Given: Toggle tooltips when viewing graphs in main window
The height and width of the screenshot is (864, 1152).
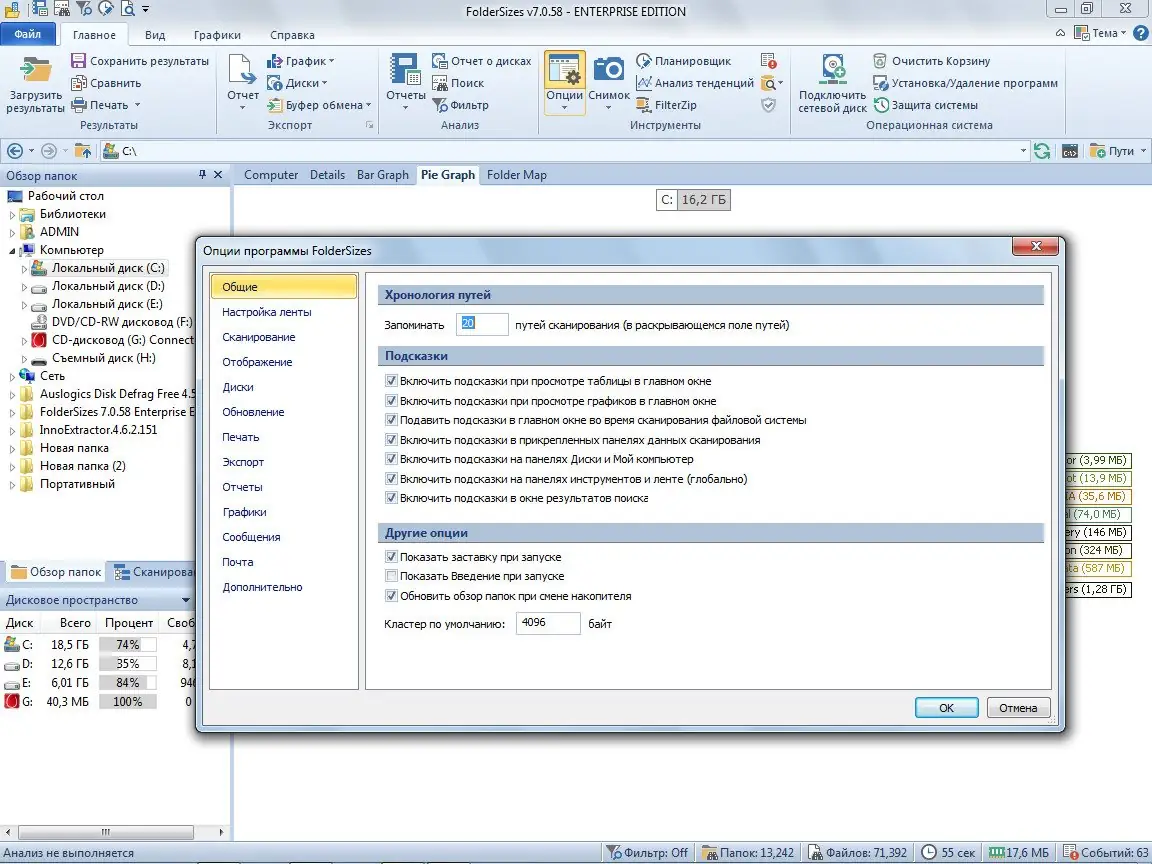Looking at the screenshot, I should pyautogui.click(x=391, y=400).
